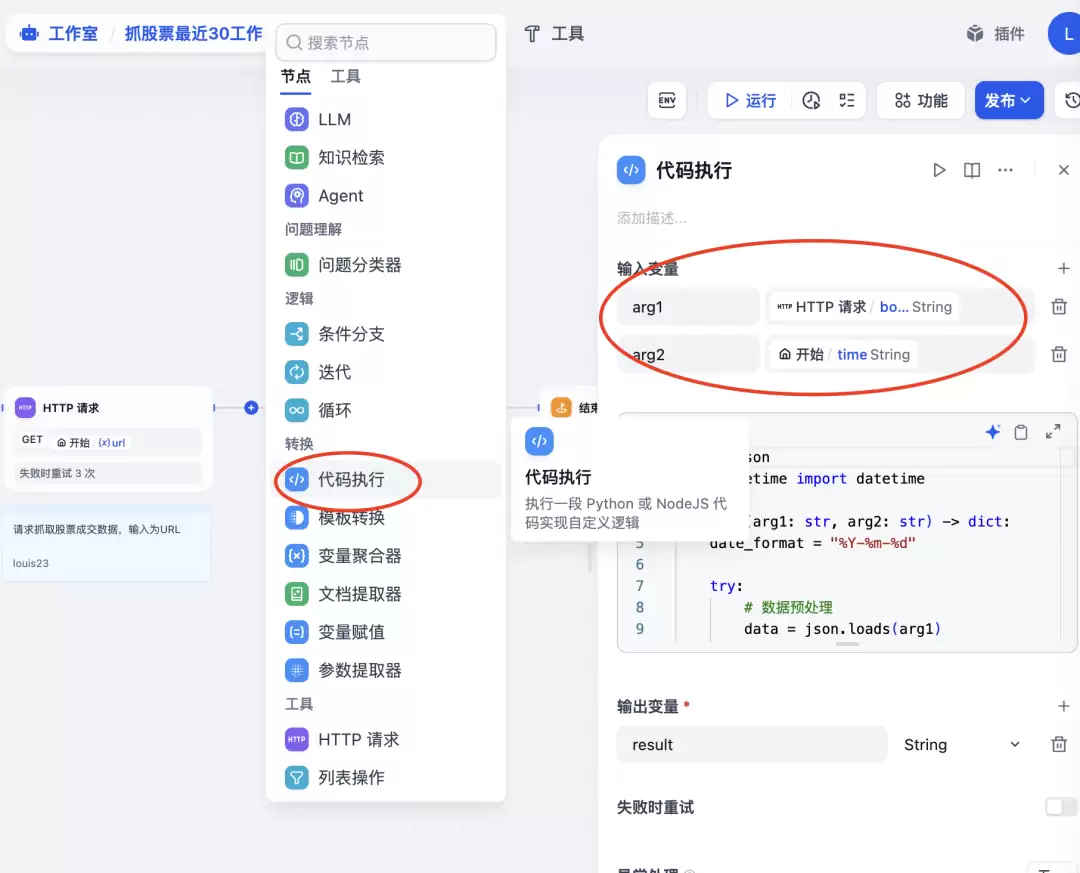Focus the 搜索节点 search field
Viewport: 1080px width, 873px height.
(x=386, y=42)
